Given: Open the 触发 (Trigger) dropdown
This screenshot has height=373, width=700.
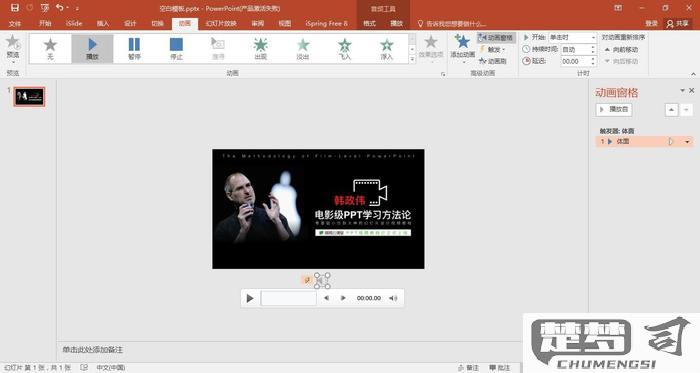Looking at the screenshot, I should click(x=493, y=50).
